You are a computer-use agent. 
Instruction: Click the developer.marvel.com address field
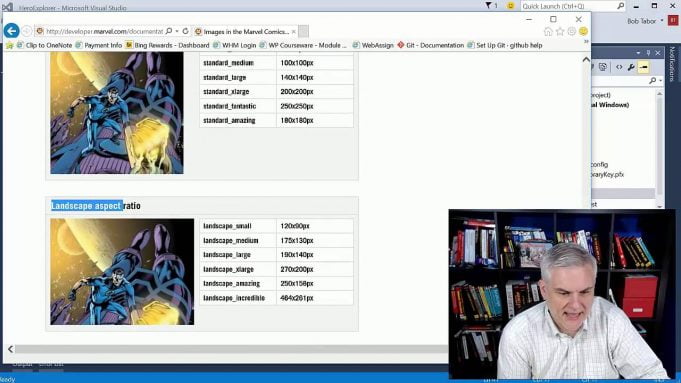tap(104, 31)
